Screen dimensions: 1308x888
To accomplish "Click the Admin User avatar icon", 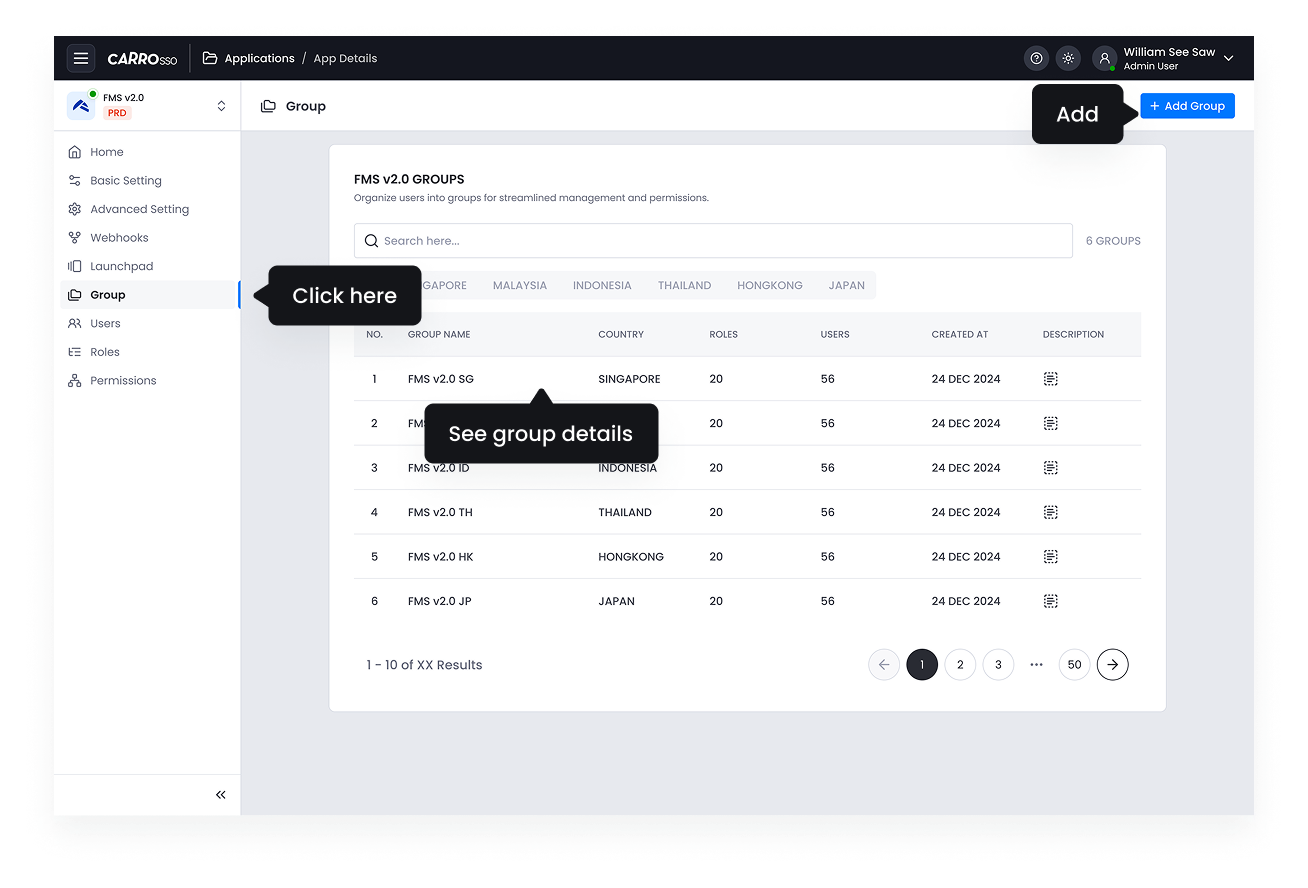I will pos(1104,58).
